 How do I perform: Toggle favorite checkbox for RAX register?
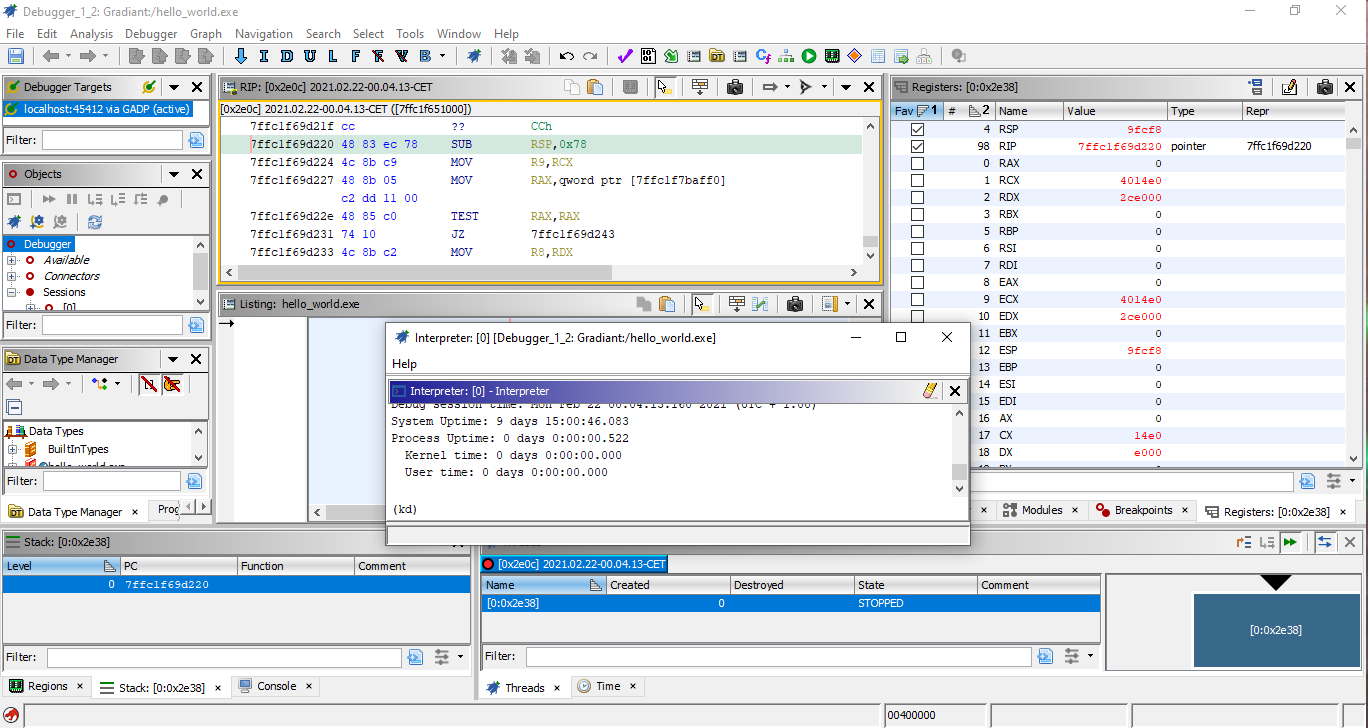(917, 163)
